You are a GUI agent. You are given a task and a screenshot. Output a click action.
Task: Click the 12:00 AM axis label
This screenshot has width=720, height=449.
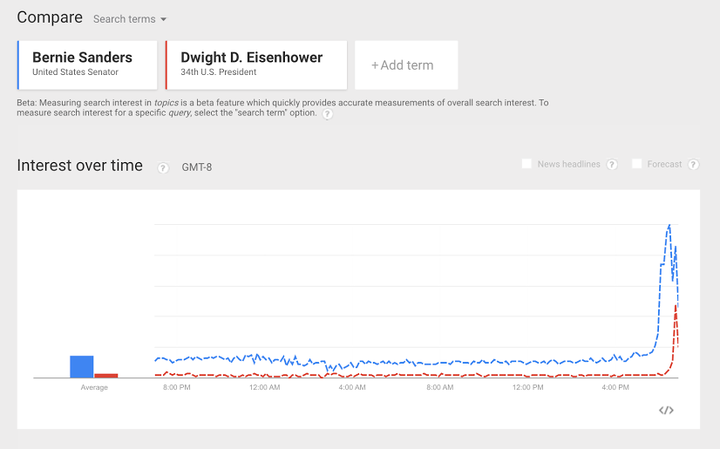[x=264, y=387]
